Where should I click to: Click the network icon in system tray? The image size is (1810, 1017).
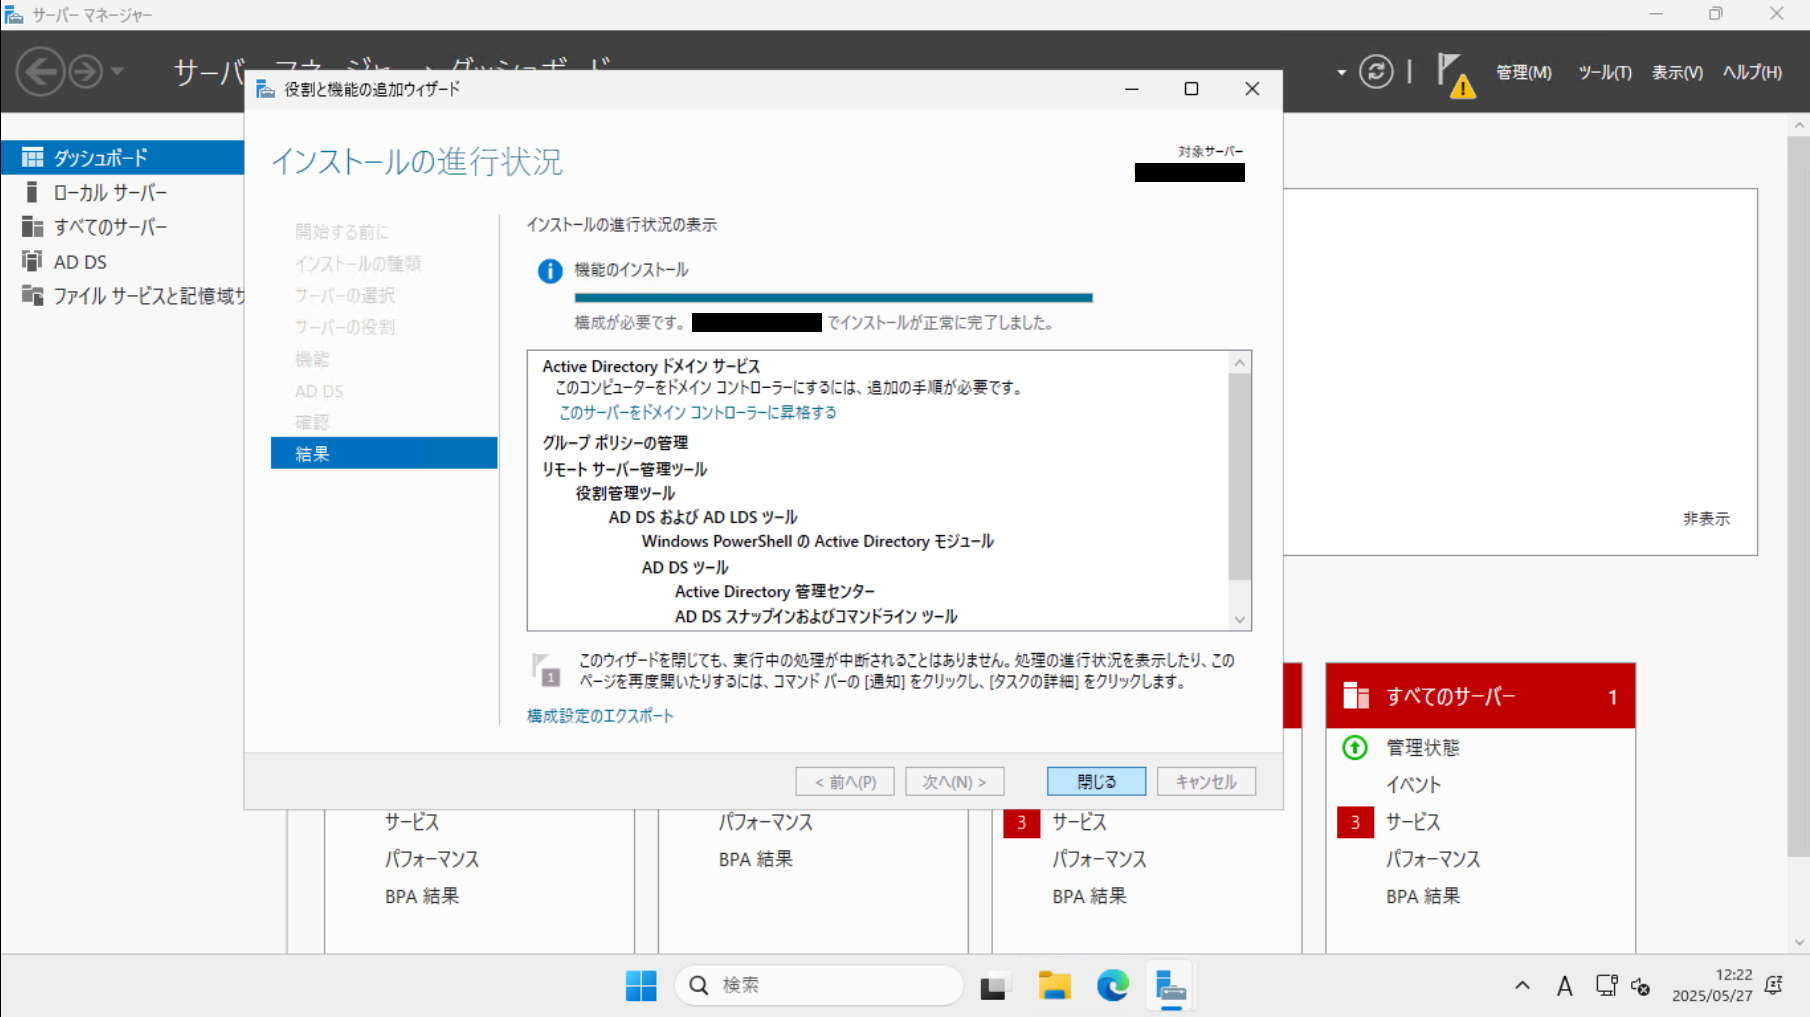tap(1606, 986)
